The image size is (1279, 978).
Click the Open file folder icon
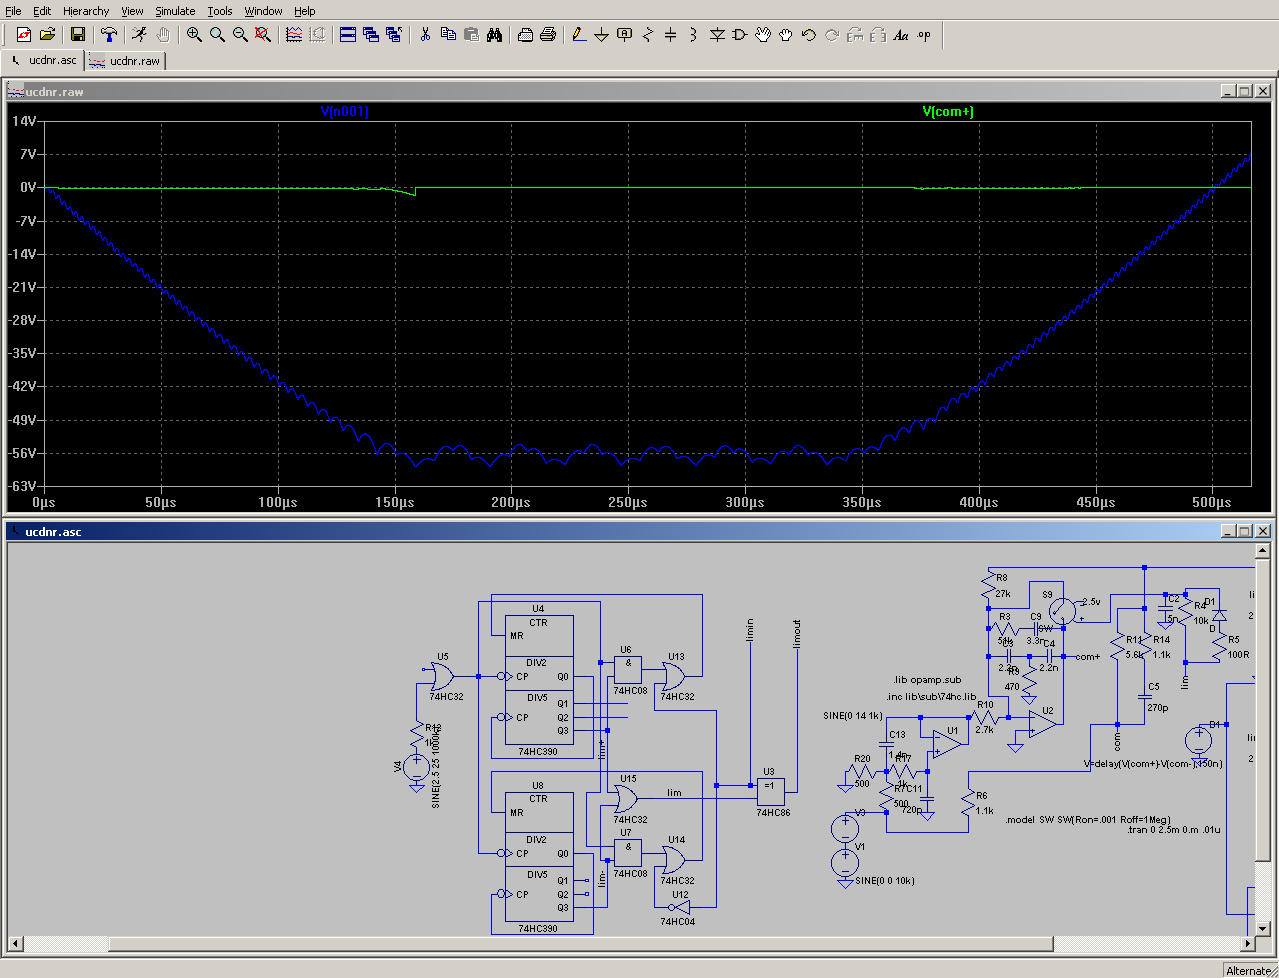[x=47, y=34]
